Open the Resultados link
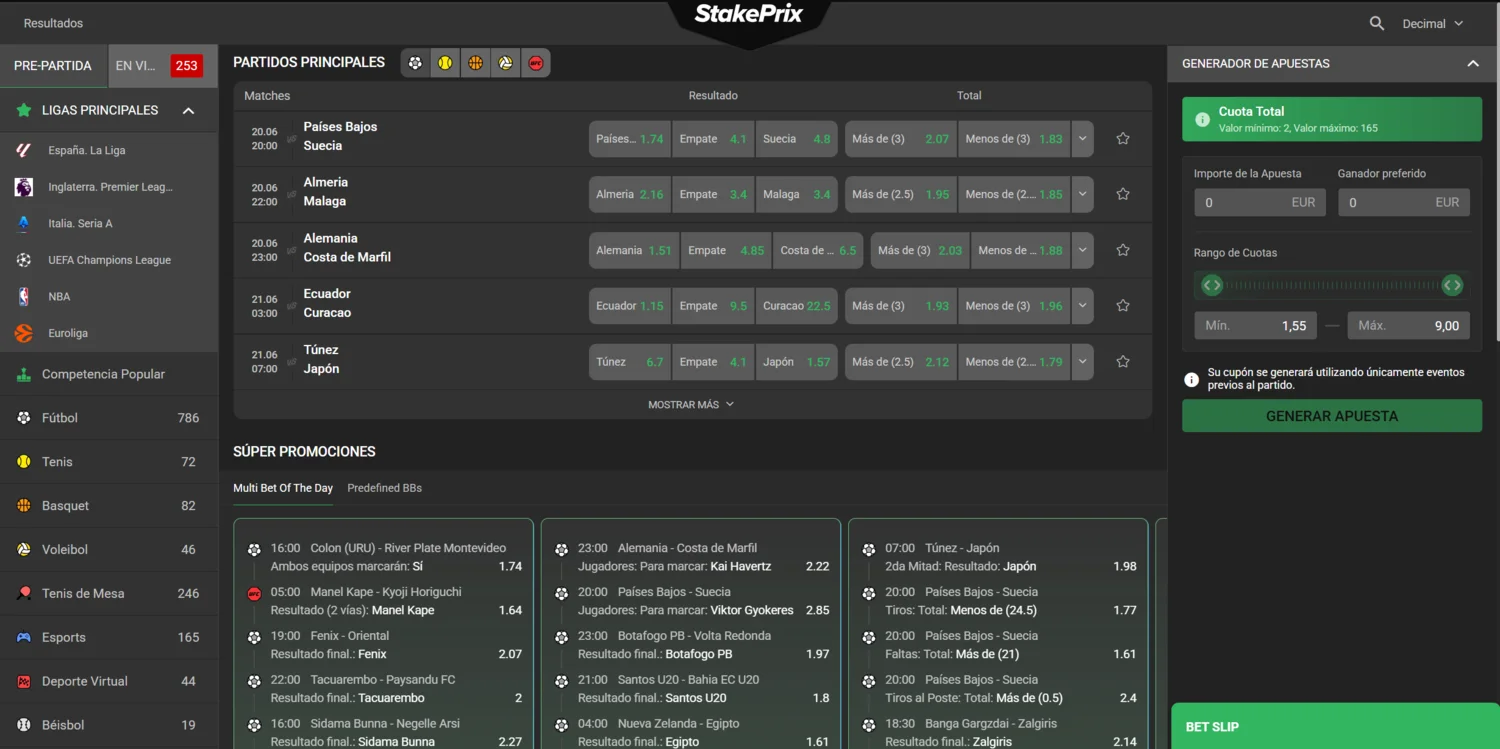Image resolution: width=1500 pixels, height=749 pixels. [53, 23]
